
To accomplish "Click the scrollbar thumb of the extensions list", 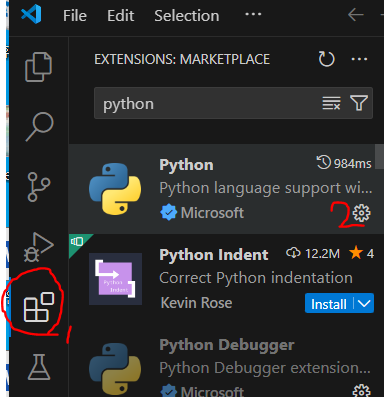I will tap(379, 157).
